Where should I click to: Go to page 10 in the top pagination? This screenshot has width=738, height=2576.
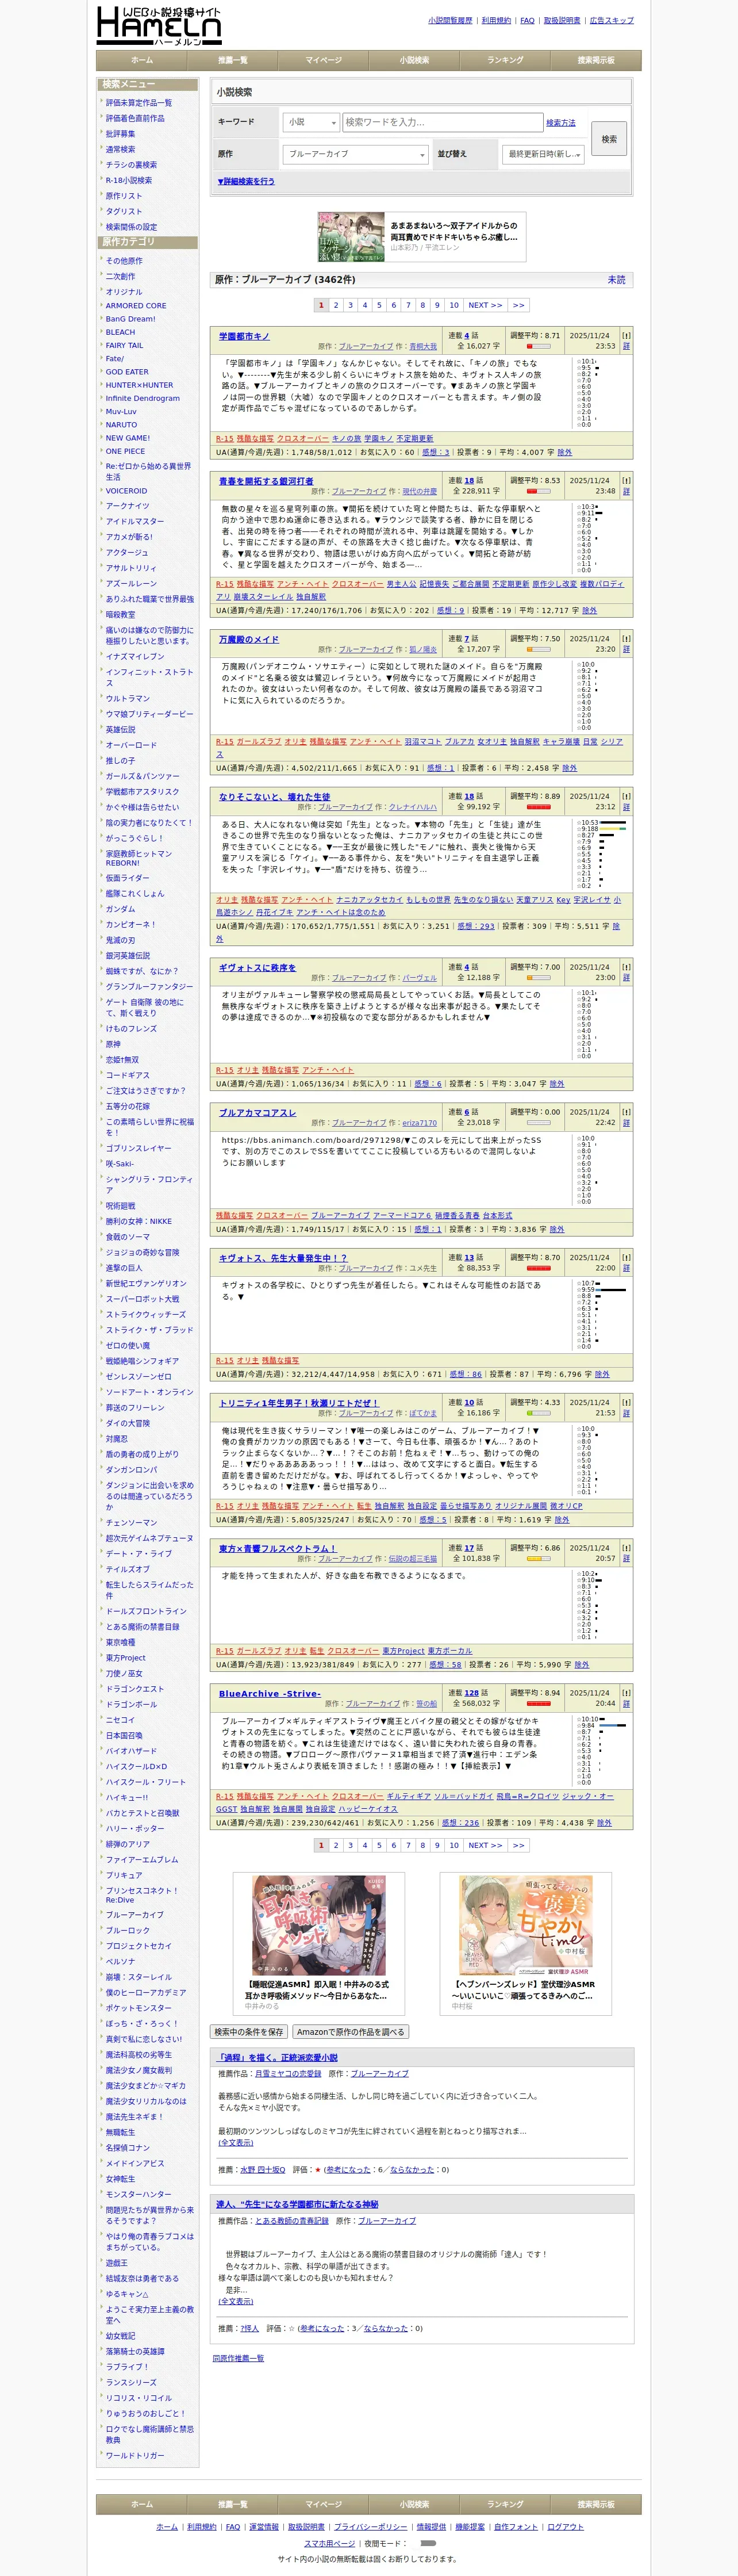click(454, 305)
